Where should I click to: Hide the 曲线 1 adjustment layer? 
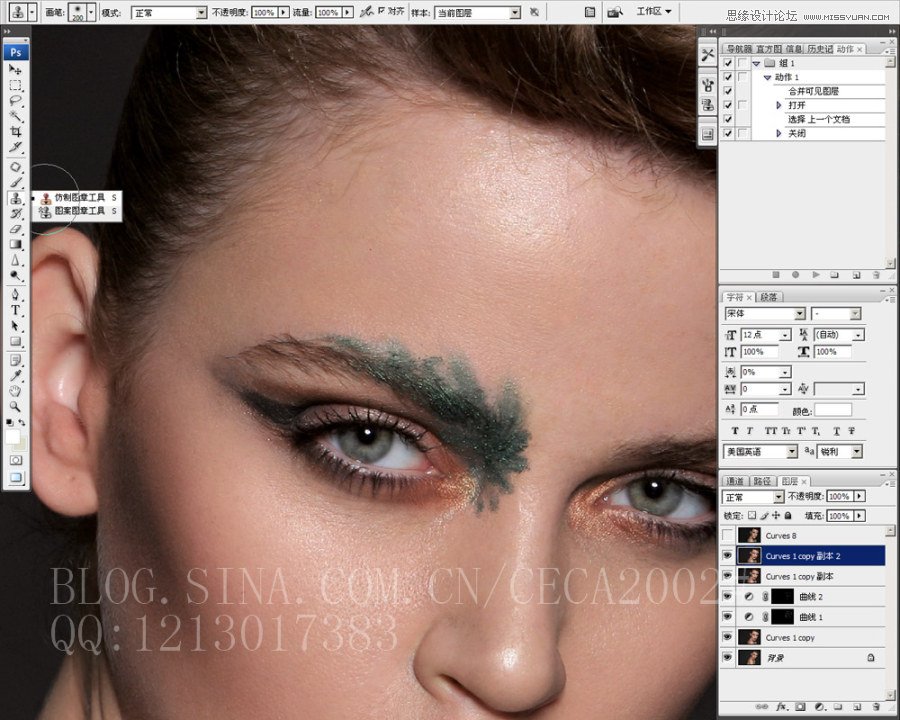pyautogui.click(x=727, y=617)
